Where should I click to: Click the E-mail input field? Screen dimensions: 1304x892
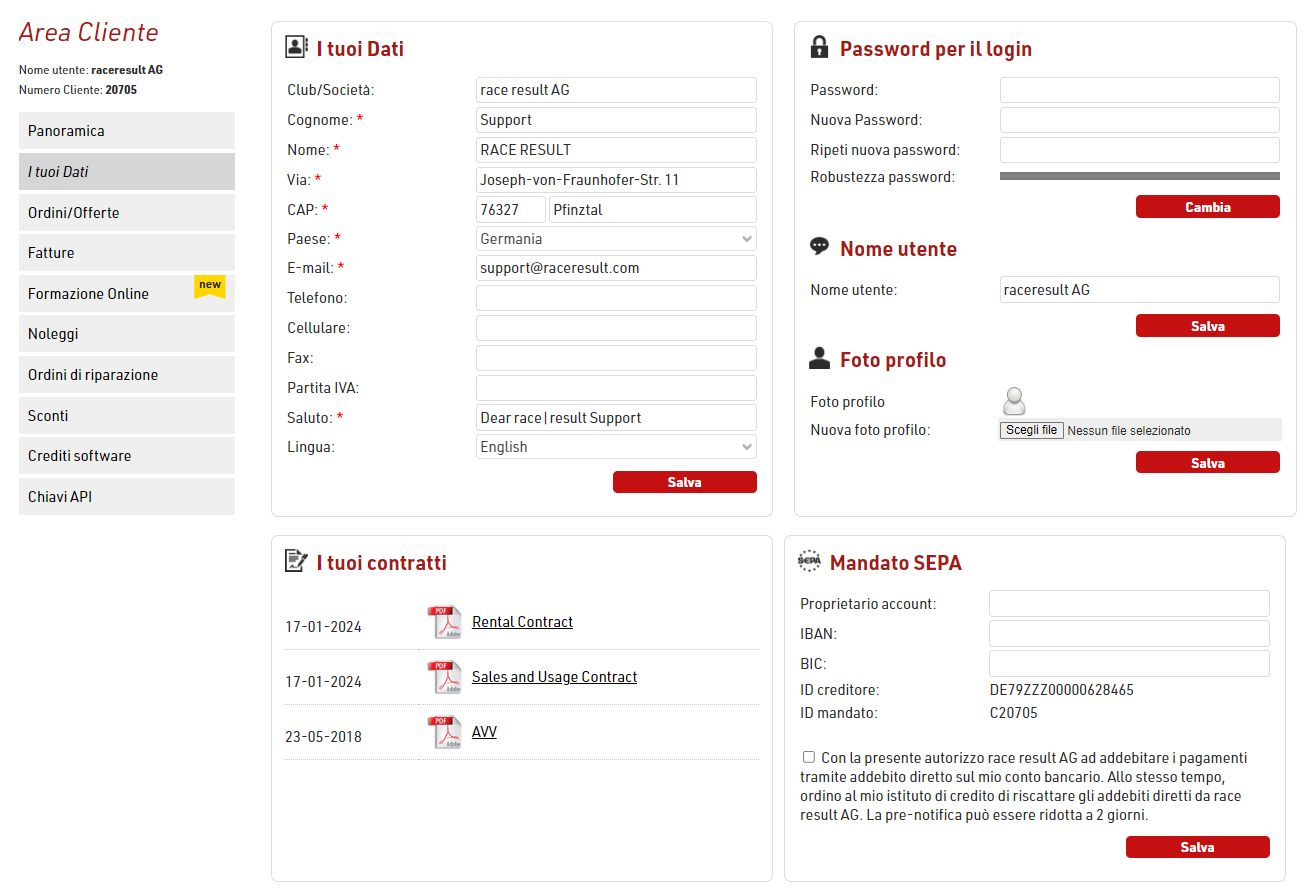pyautogui.click(x=616, y=268)
